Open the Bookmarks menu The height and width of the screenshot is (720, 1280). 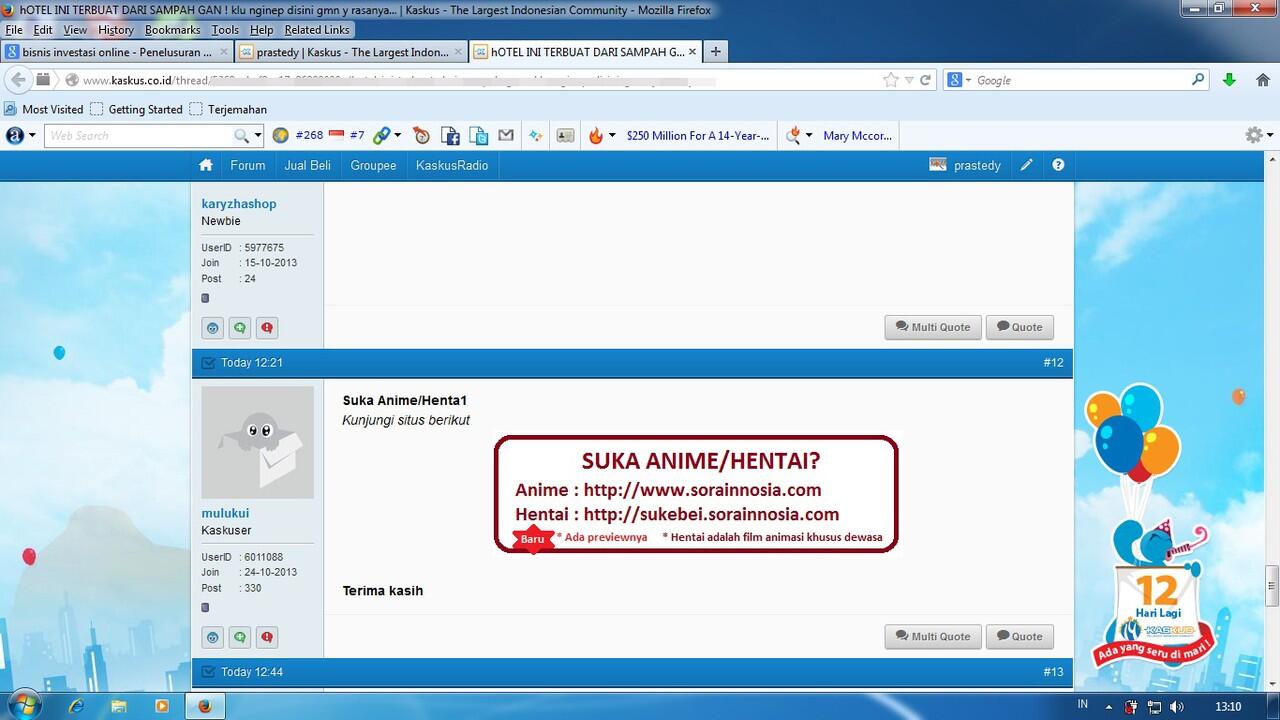click(x=173, y=30)
